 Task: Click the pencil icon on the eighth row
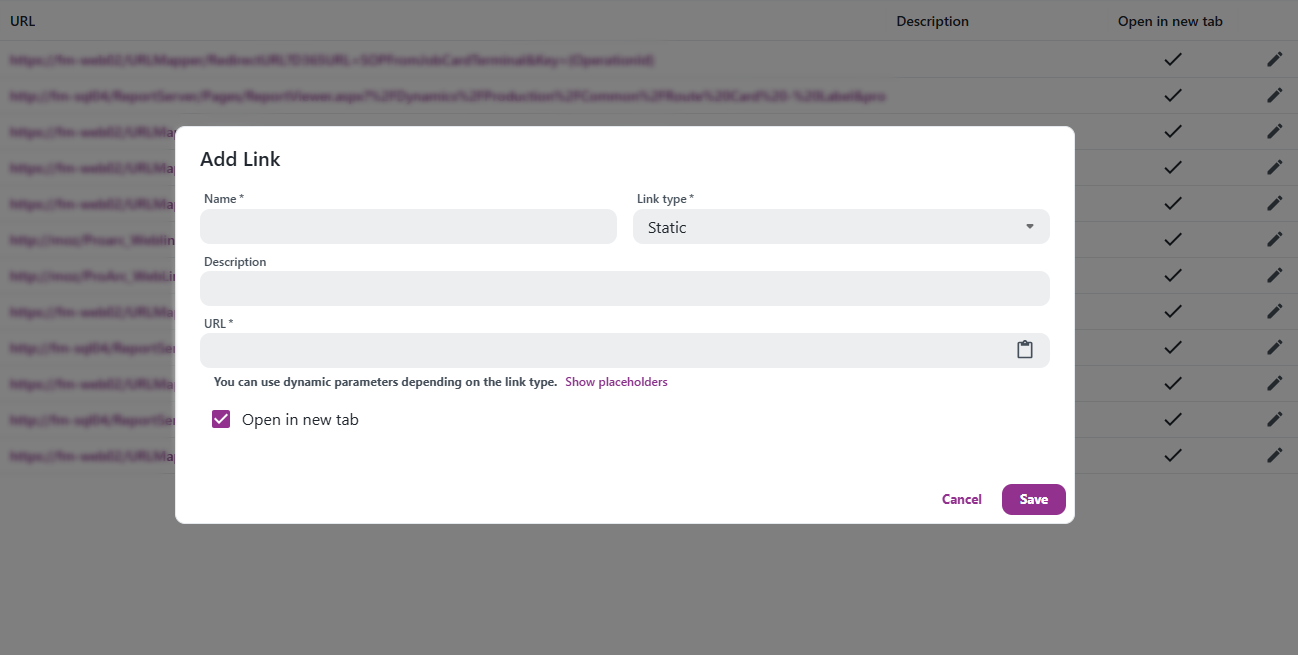click(1275, 311)
